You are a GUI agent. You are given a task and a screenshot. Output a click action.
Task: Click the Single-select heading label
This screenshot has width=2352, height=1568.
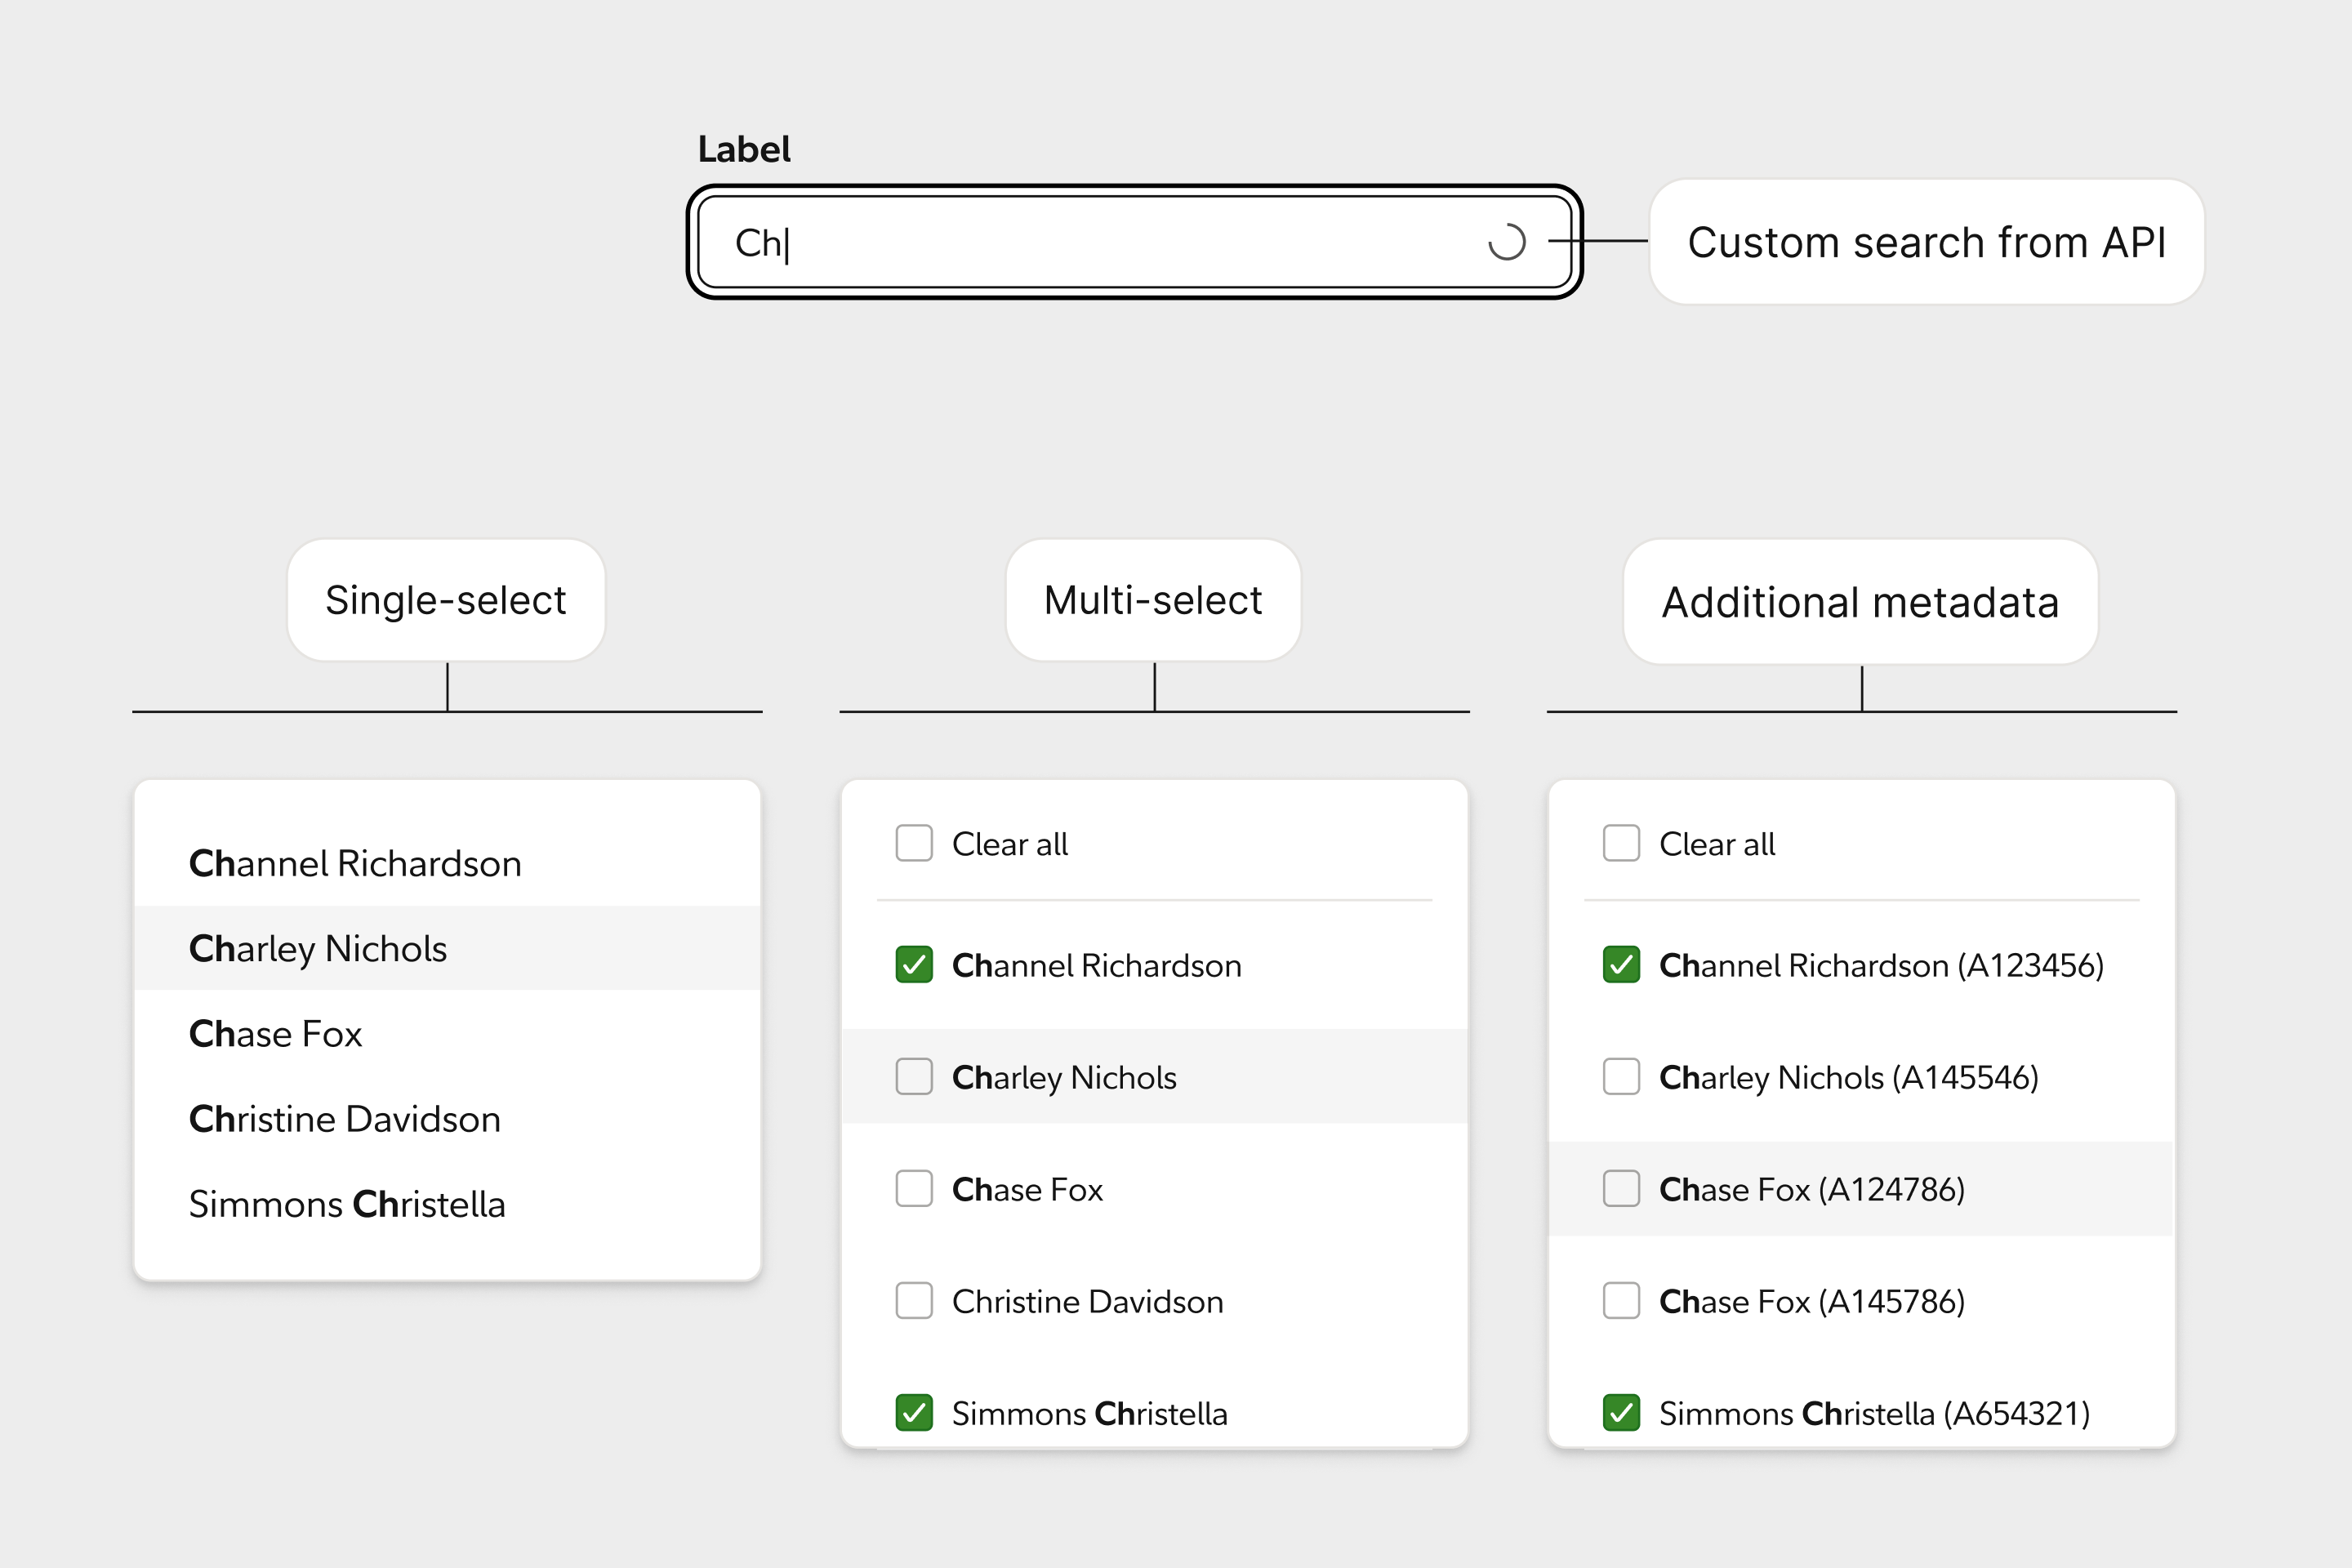coord(446,600)
